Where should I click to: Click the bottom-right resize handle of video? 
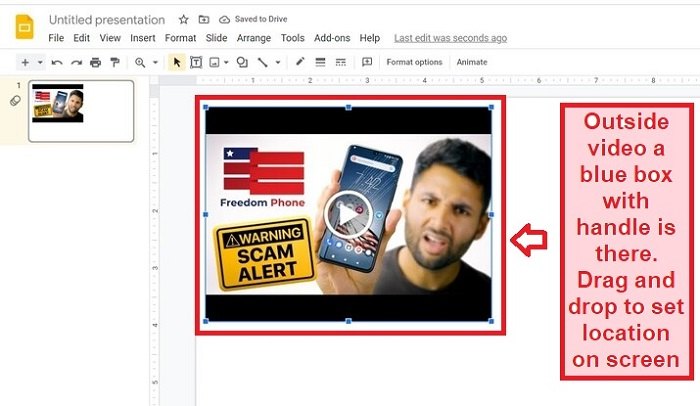click(x=492, y=321)
